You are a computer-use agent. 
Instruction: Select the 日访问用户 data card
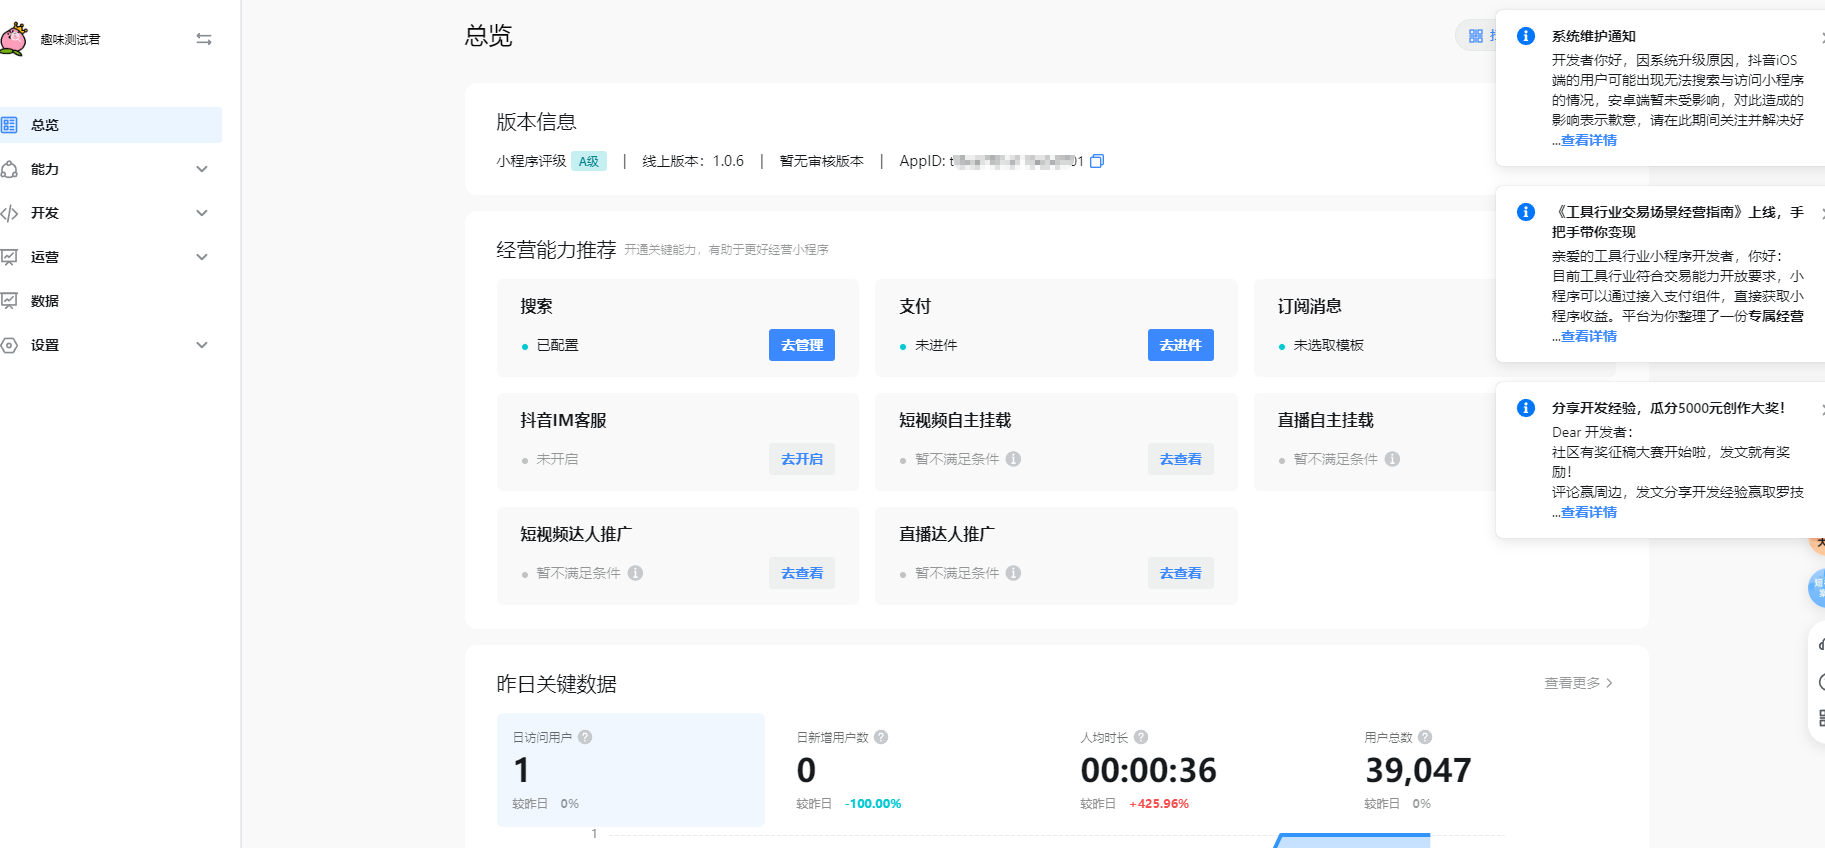(630, 769)
